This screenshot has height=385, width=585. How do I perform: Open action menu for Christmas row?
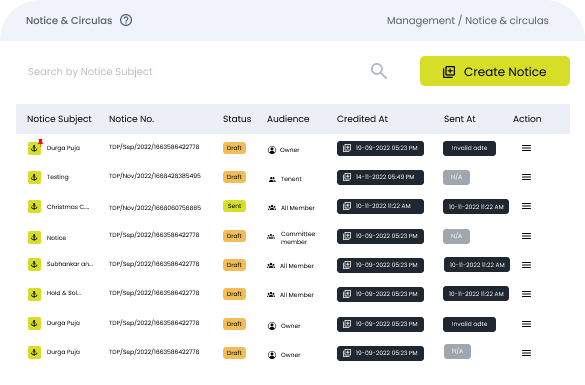pyautogui.click(x=526, y=206)
